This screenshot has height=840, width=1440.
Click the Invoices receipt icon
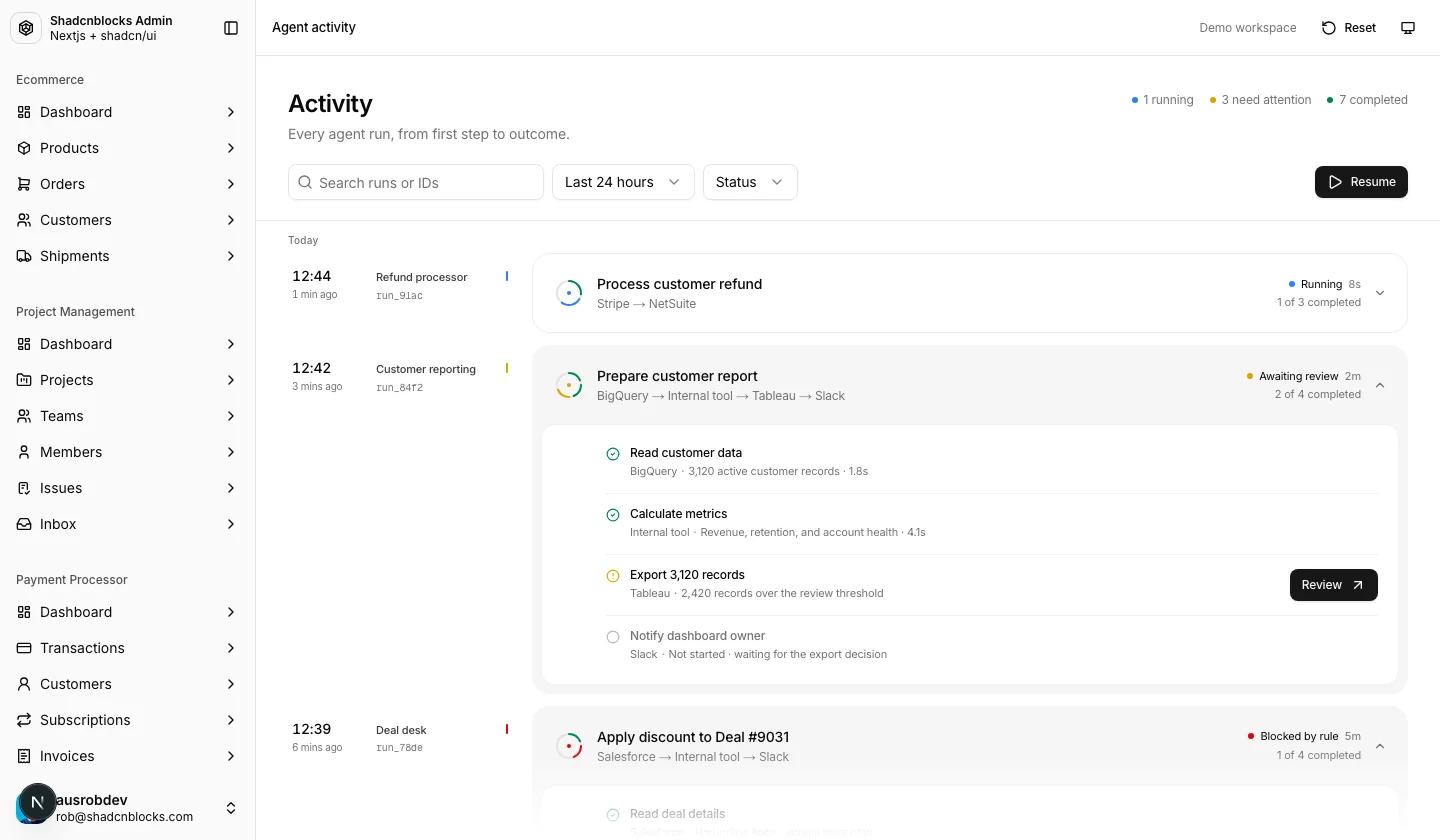pyautogui.click(x=24, y=756)
